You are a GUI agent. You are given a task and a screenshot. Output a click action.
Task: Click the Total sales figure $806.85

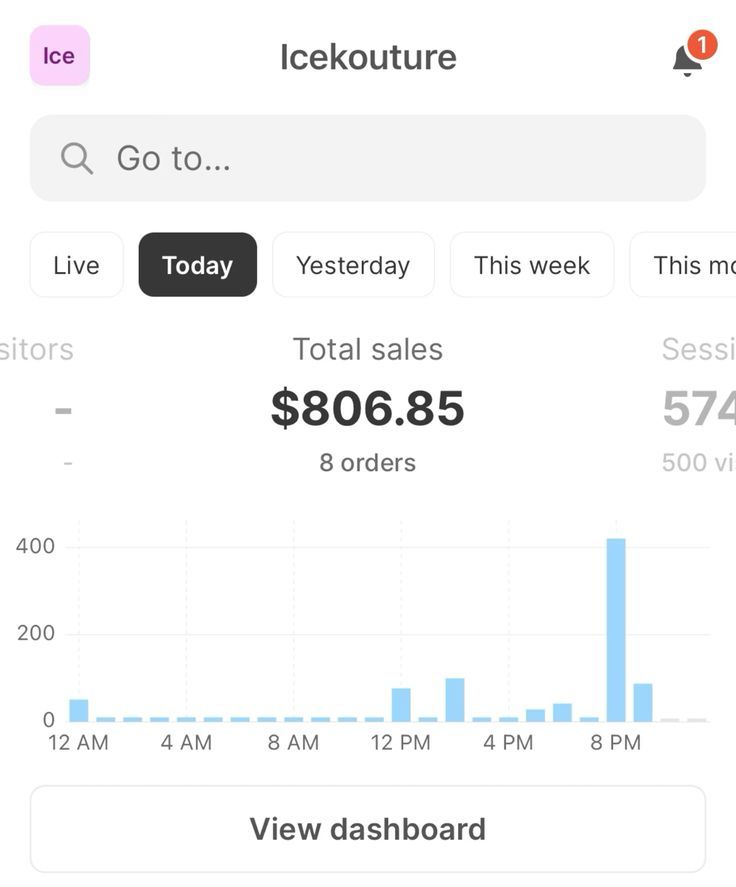pos(367,408)
